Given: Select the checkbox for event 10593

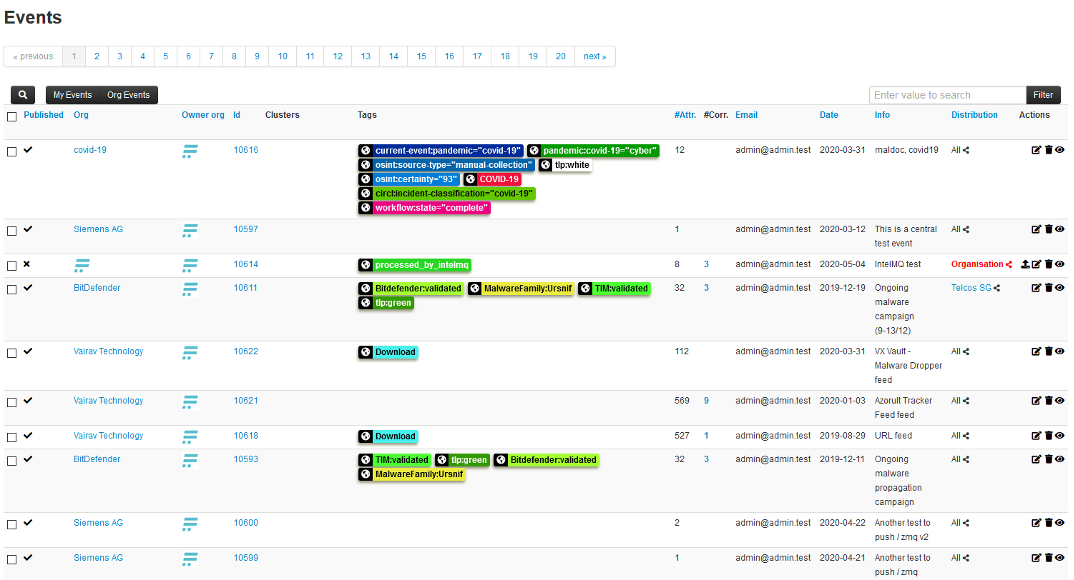Looking at the screenshot, I should (x=12, y=460).
